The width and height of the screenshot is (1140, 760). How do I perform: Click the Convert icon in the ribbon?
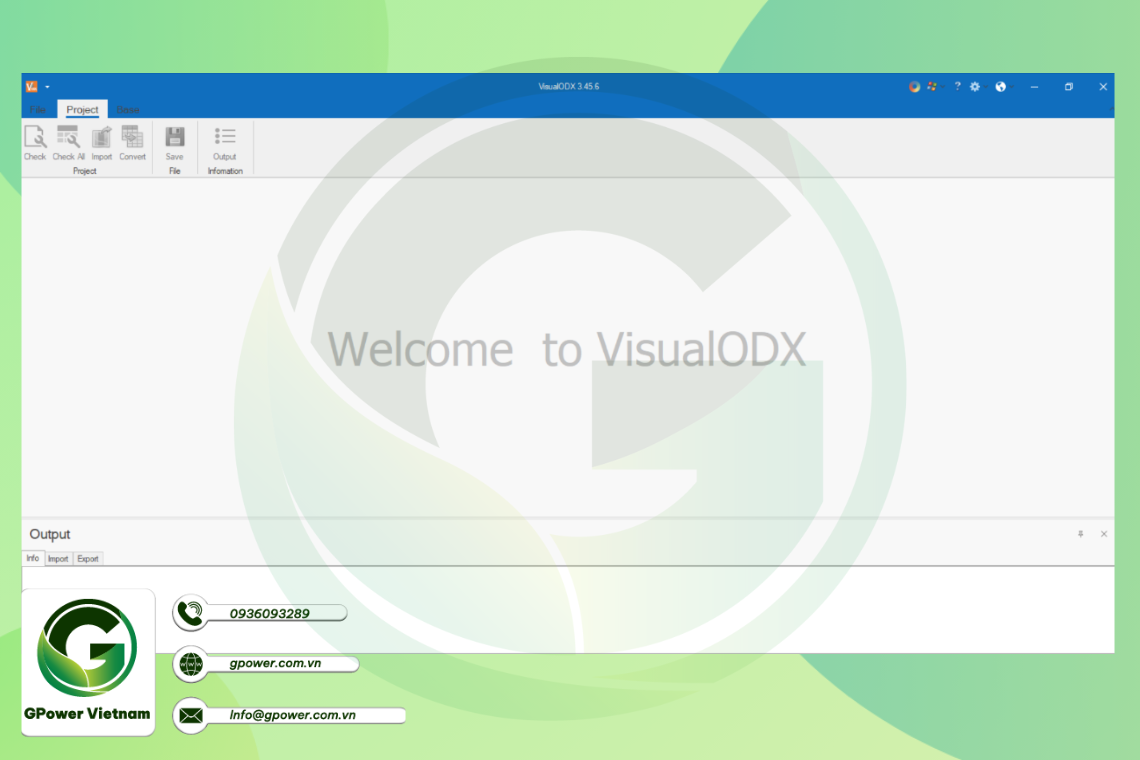[x=132, y=143]
